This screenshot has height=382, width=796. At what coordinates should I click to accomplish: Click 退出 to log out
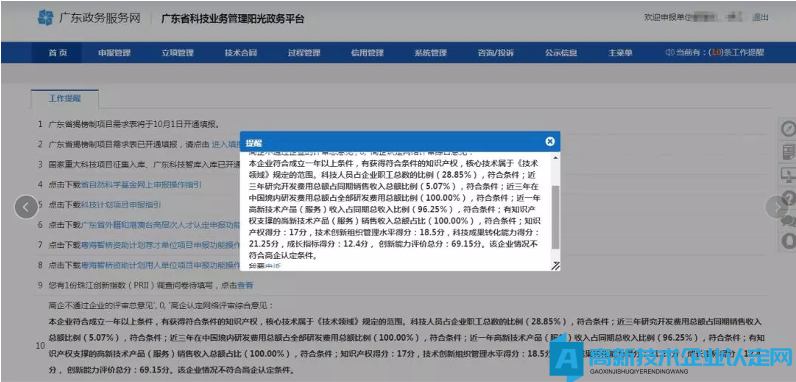click(760, 18)
